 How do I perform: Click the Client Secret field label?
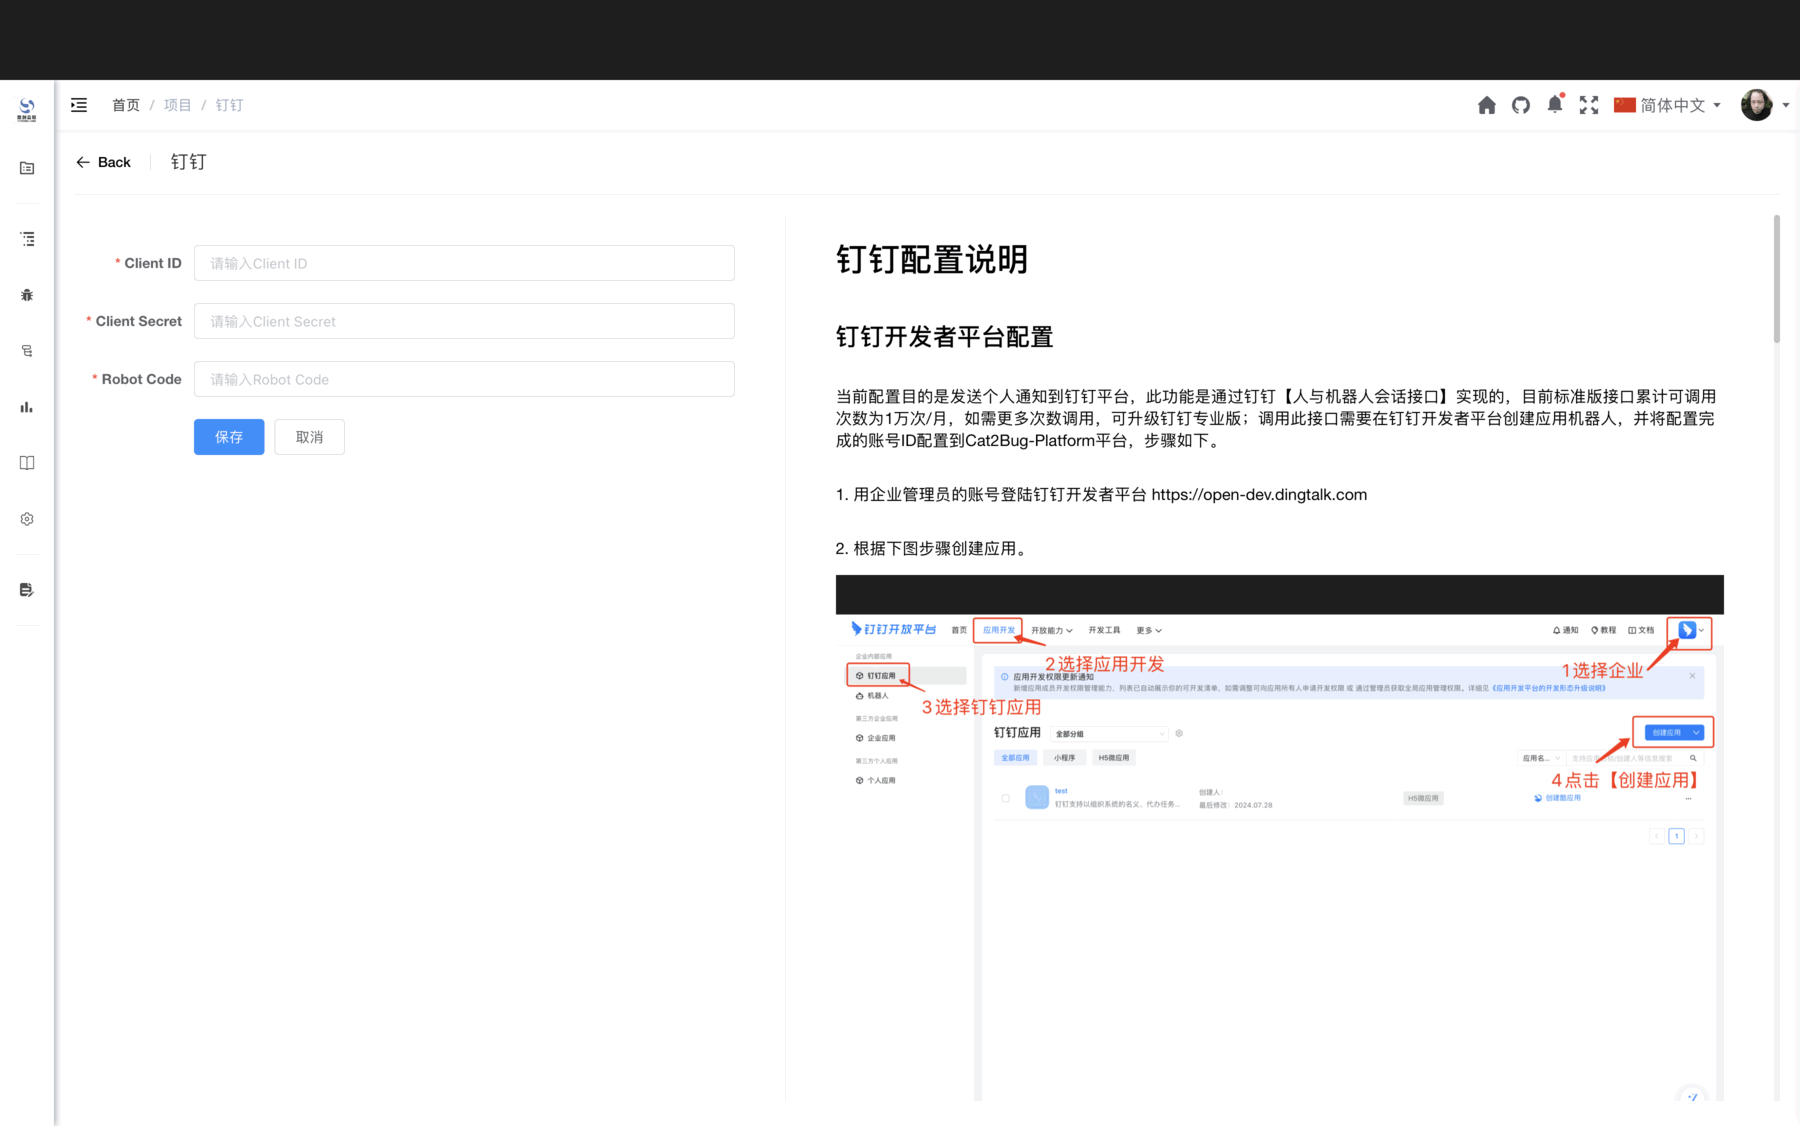click(x=139, y=321)
